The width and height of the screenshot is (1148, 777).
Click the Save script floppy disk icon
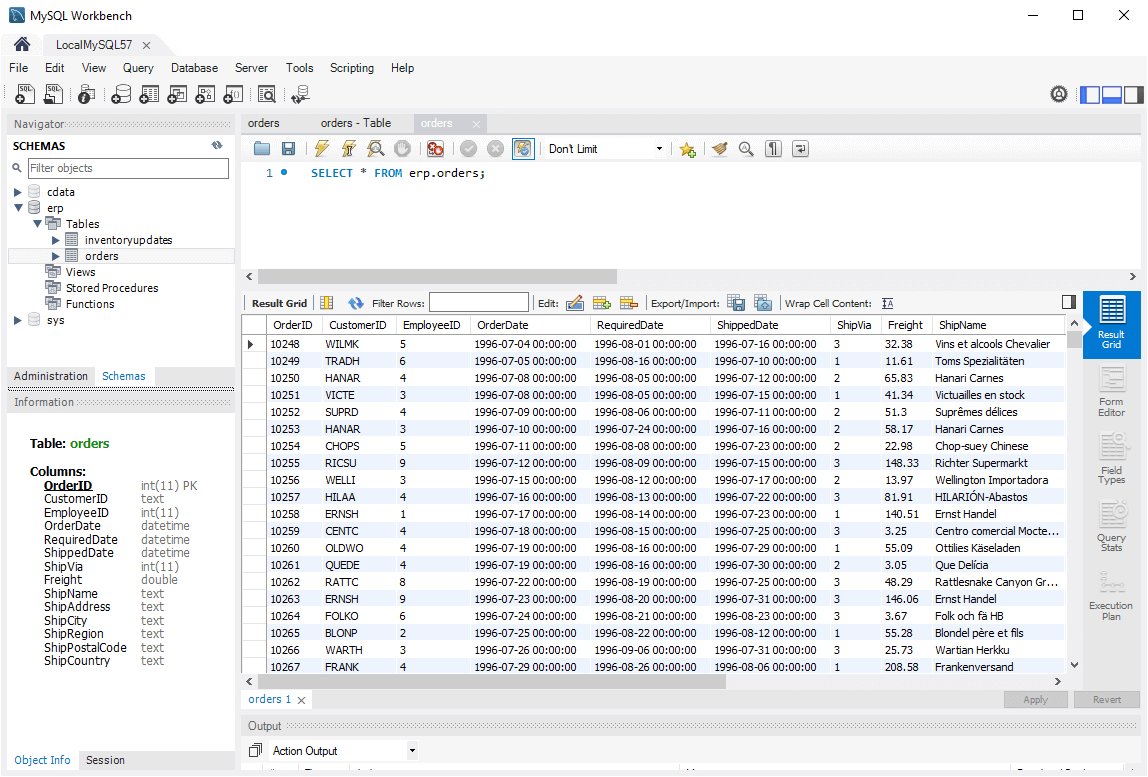288,149
